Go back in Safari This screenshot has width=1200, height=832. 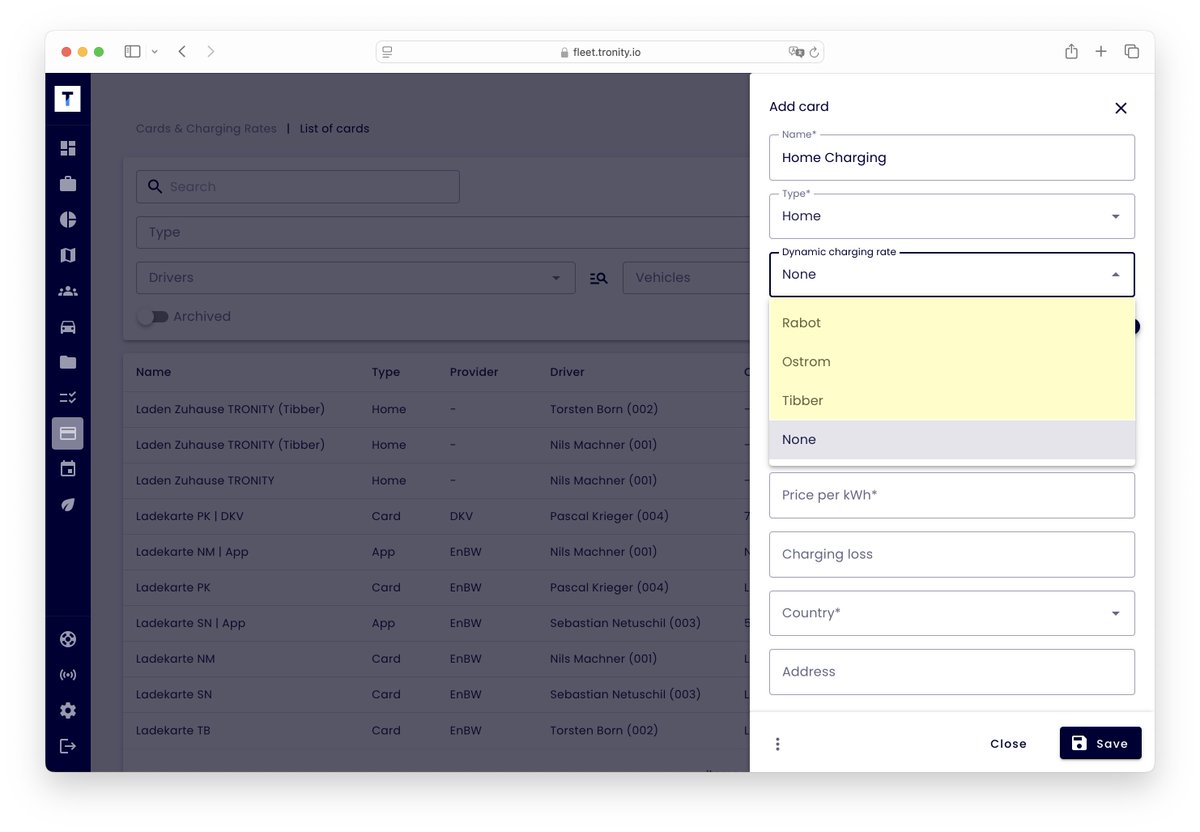pos(182,51)
